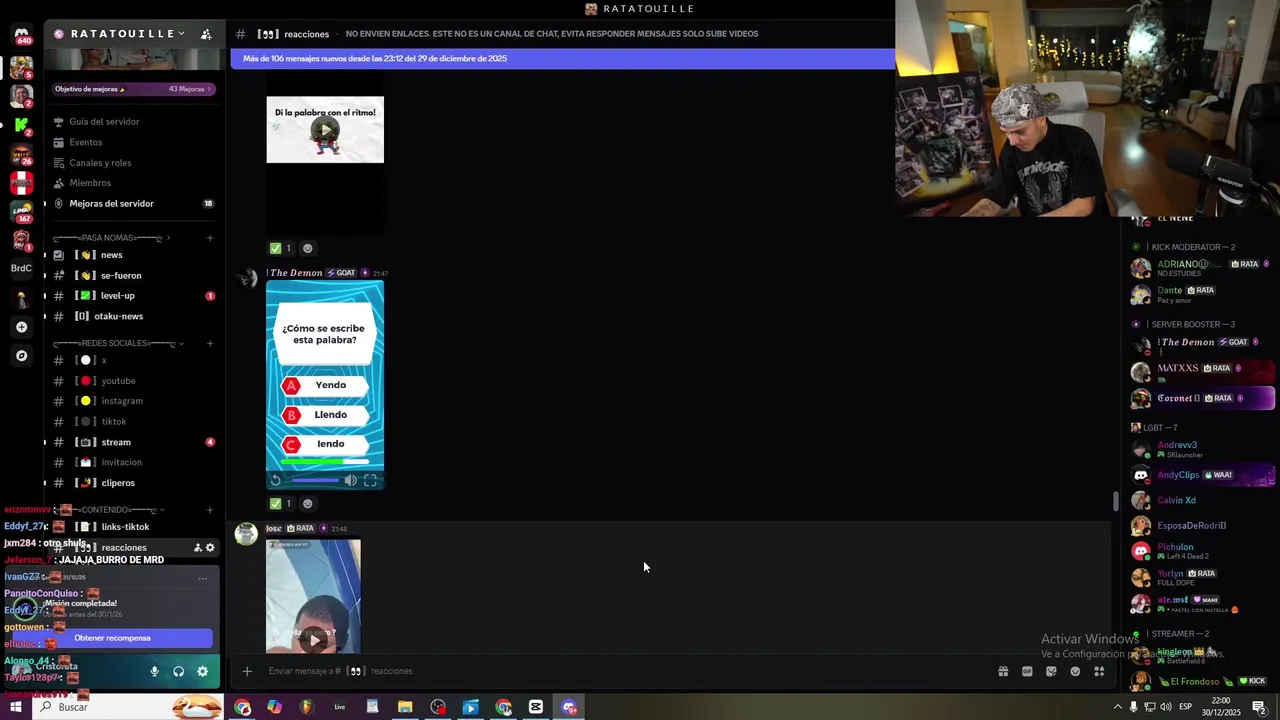Screen dimensions: 1280x720
Task: Add channel to CONTENIDO category
Action: pos(210,510)
